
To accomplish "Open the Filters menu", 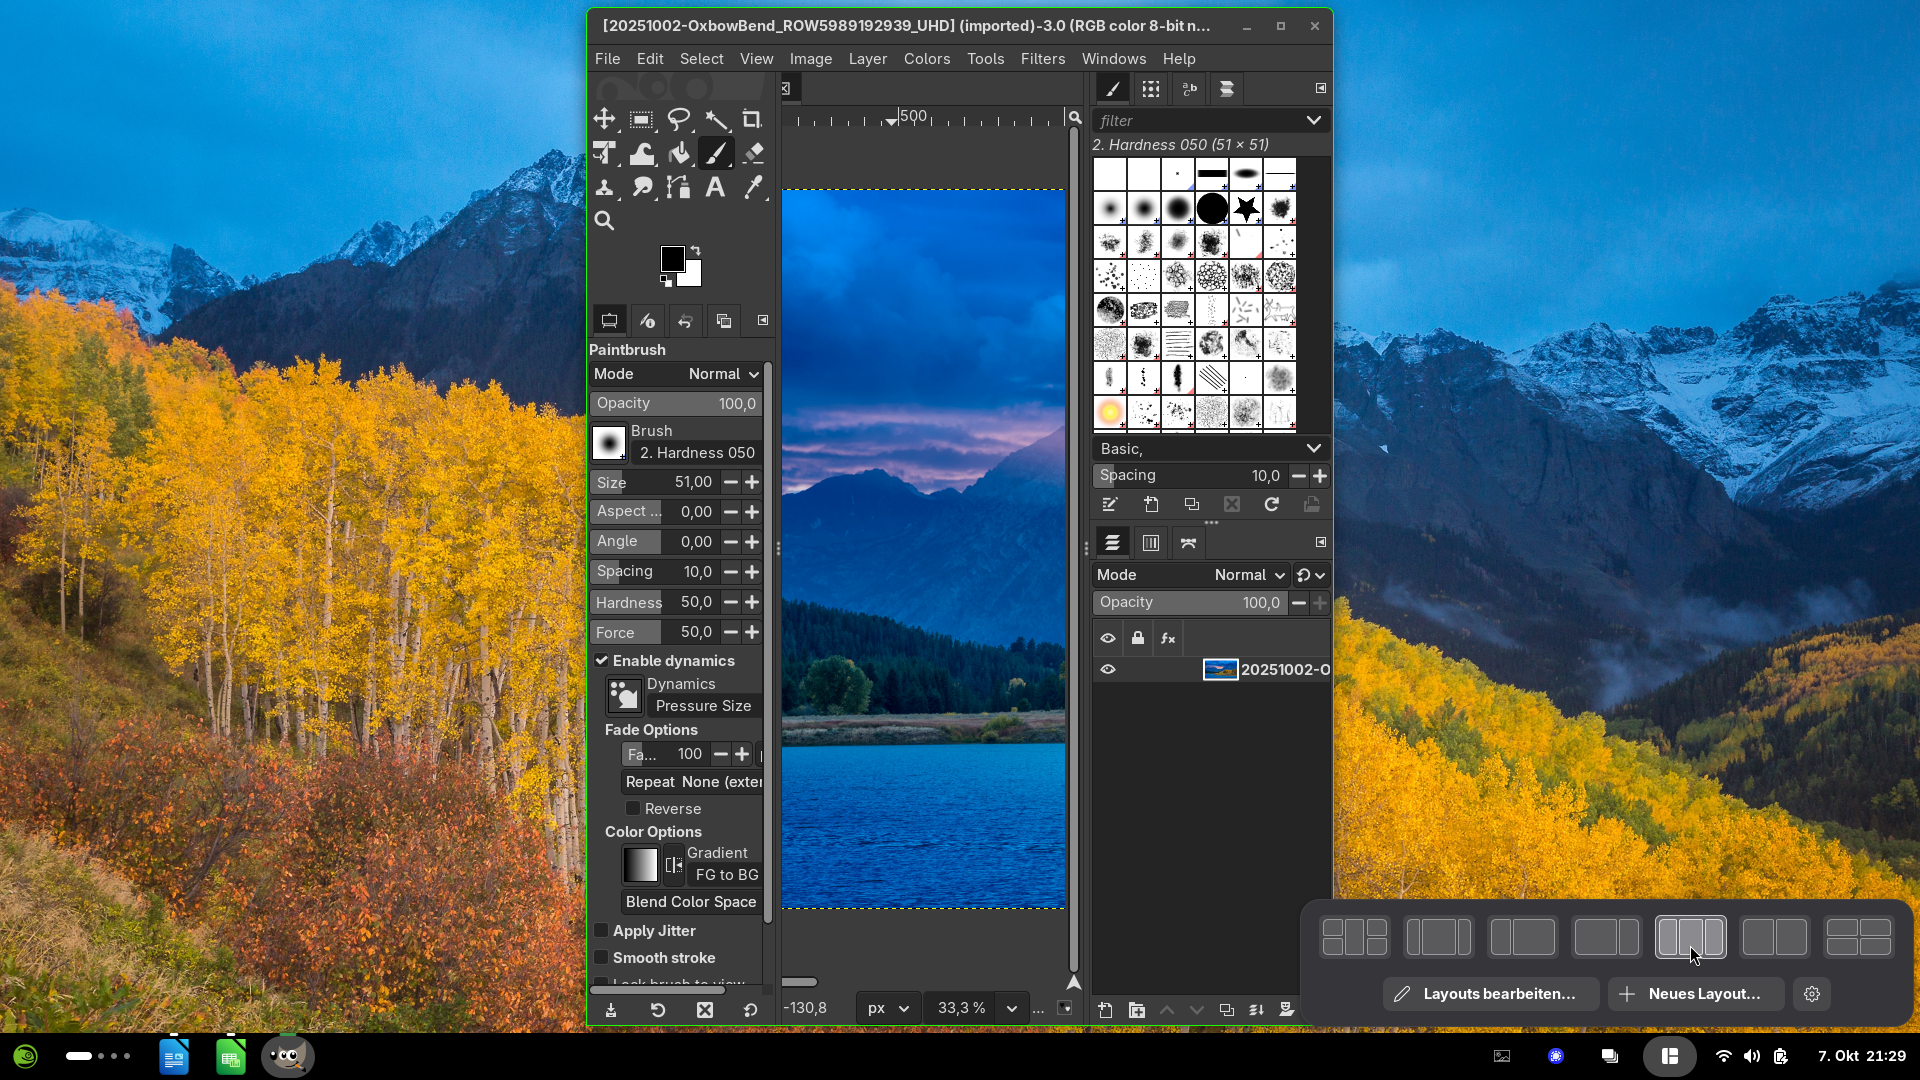I will [1042, 59].
